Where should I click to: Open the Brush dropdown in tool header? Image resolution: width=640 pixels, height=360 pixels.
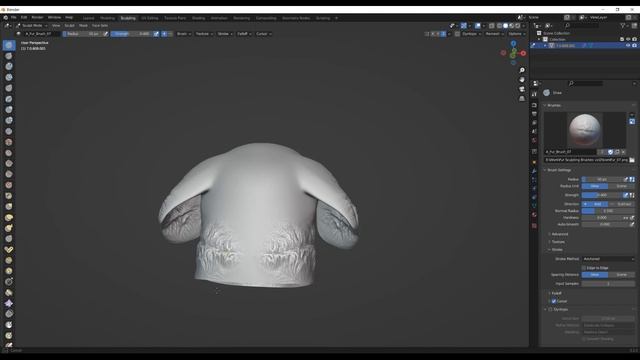coord(184,34)
